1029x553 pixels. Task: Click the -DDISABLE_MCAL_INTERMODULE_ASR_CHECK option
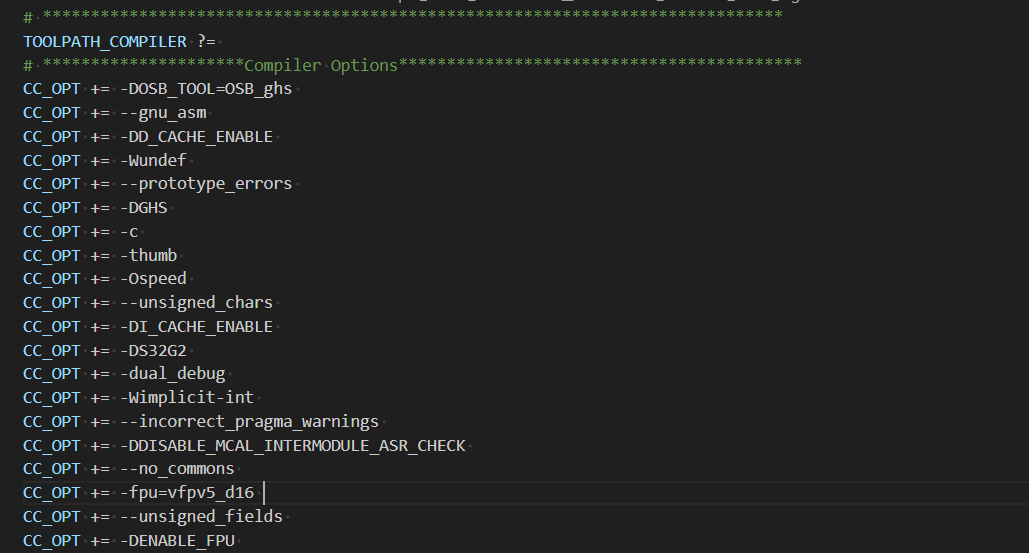point(293,445)
